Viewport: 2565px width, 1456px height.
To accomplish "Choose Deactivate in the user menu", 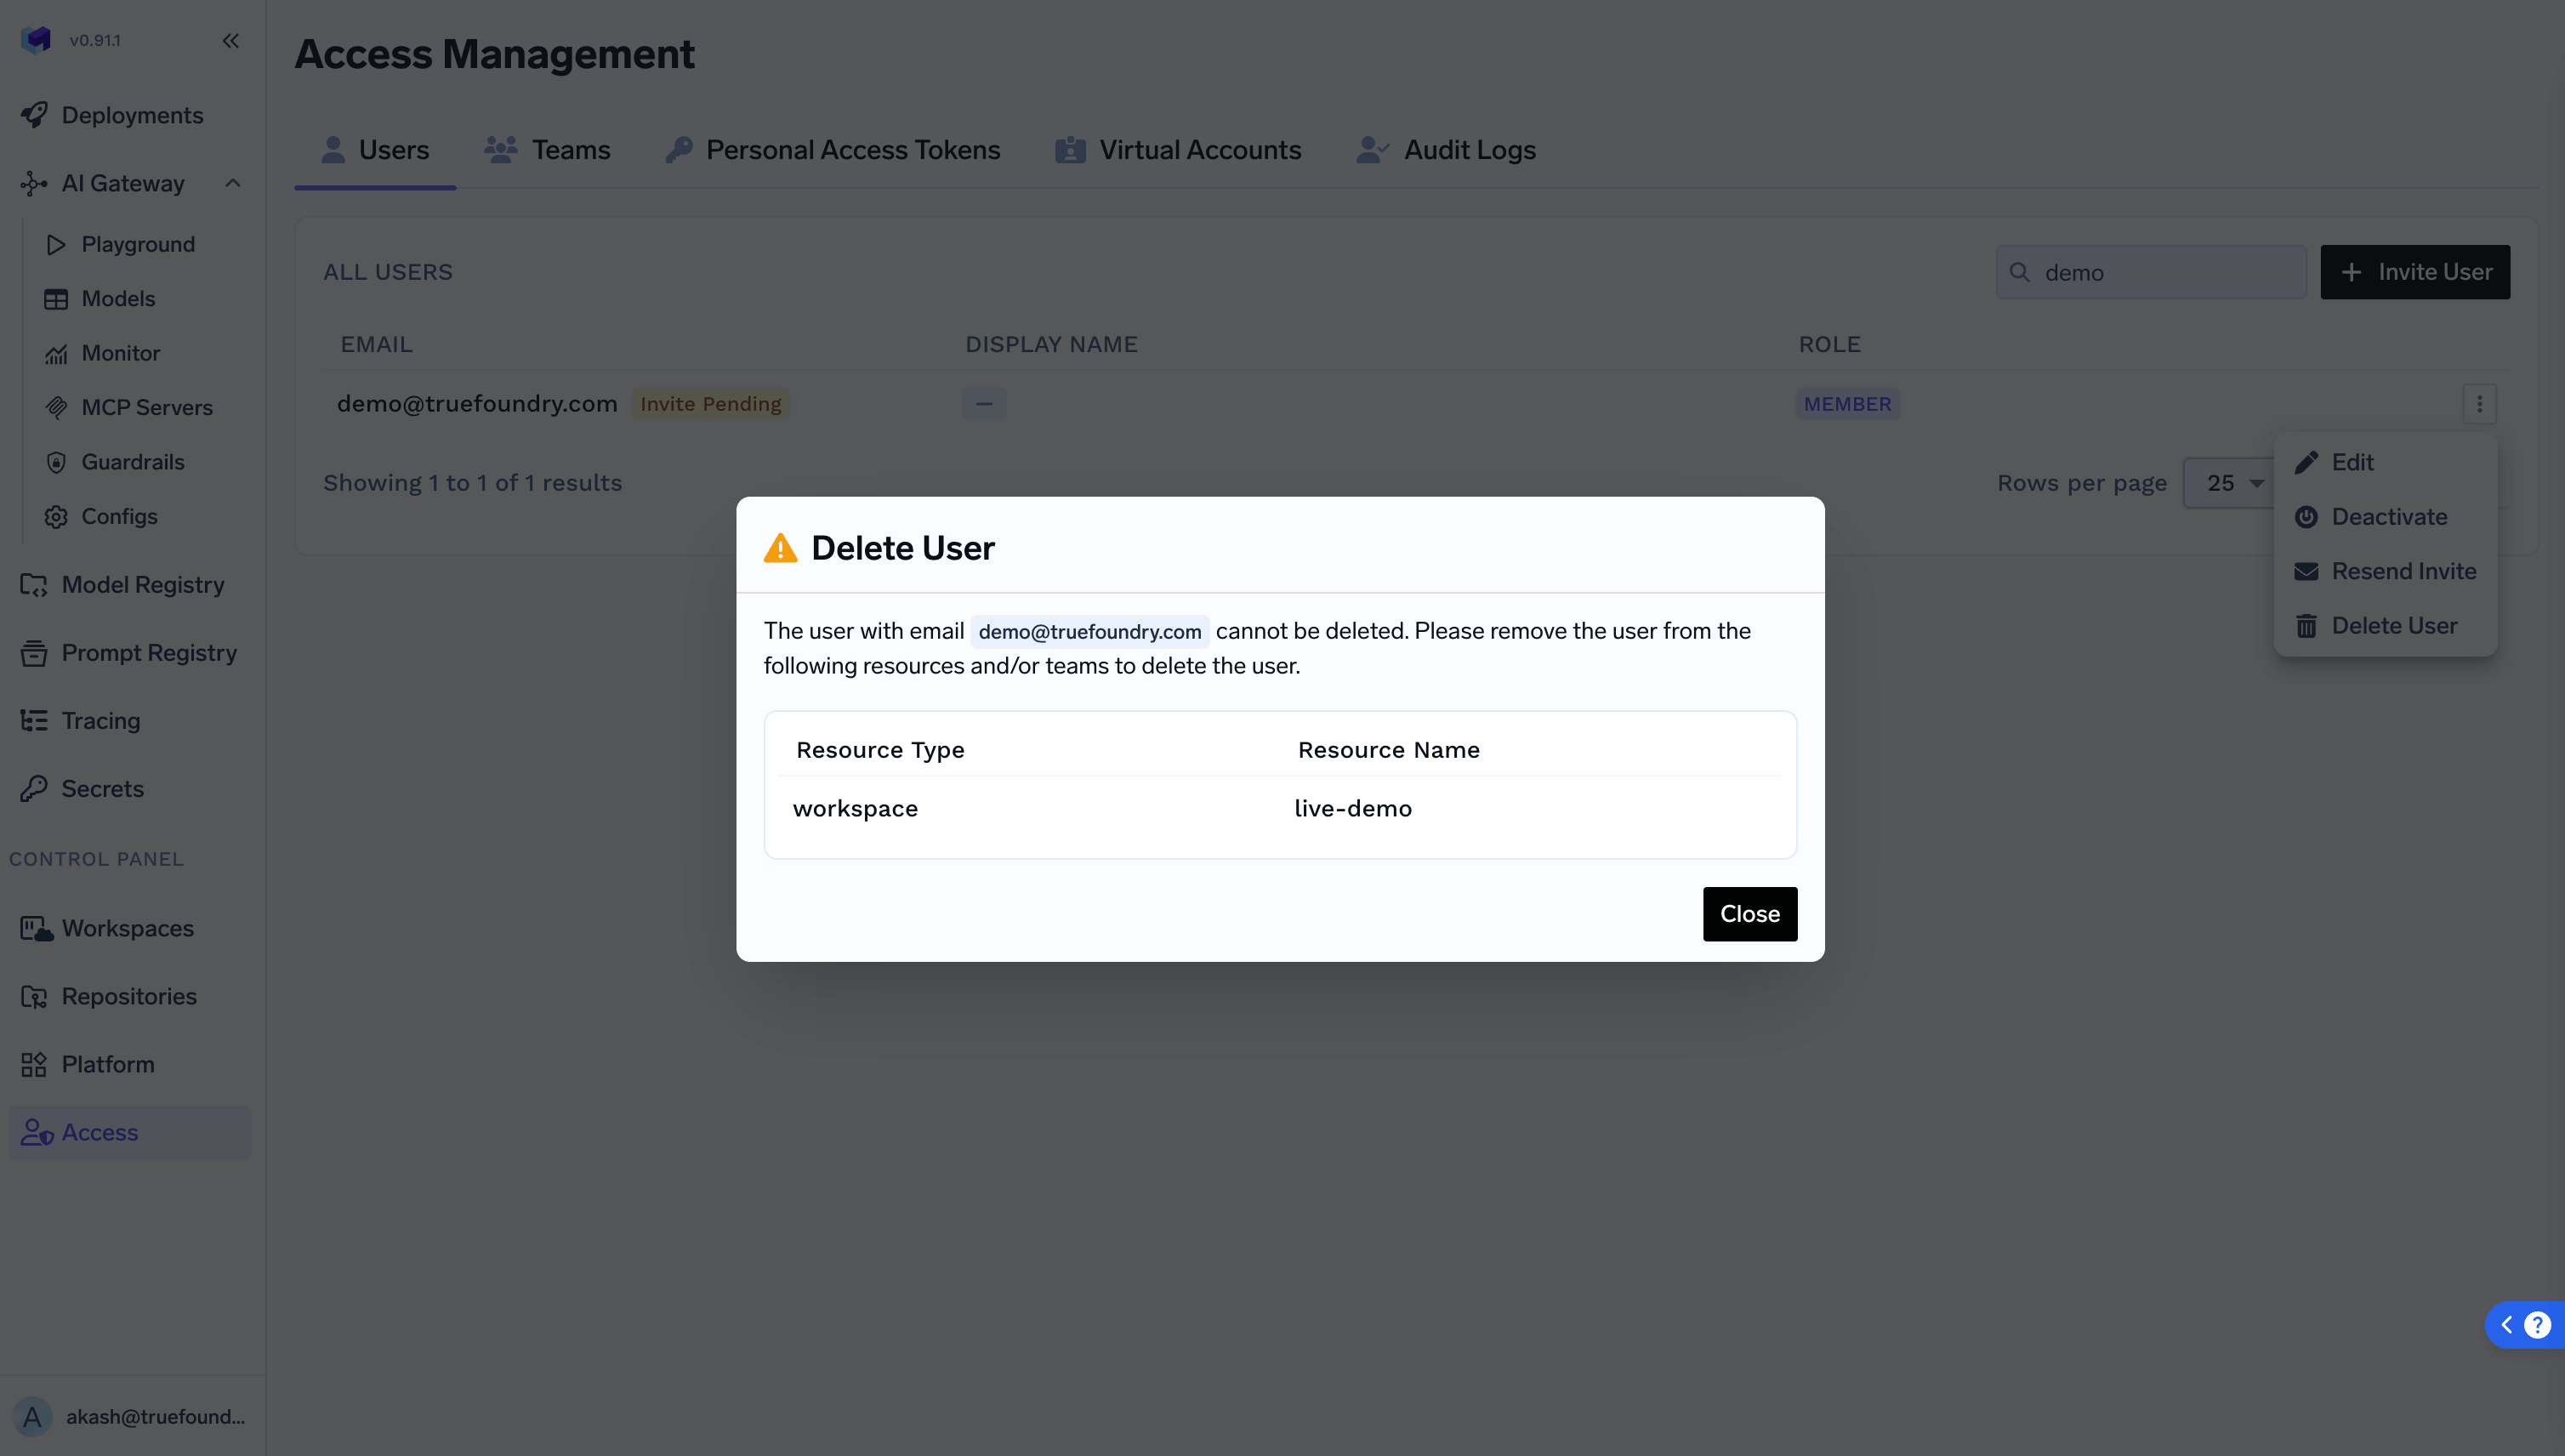I will coord(2388,517).
